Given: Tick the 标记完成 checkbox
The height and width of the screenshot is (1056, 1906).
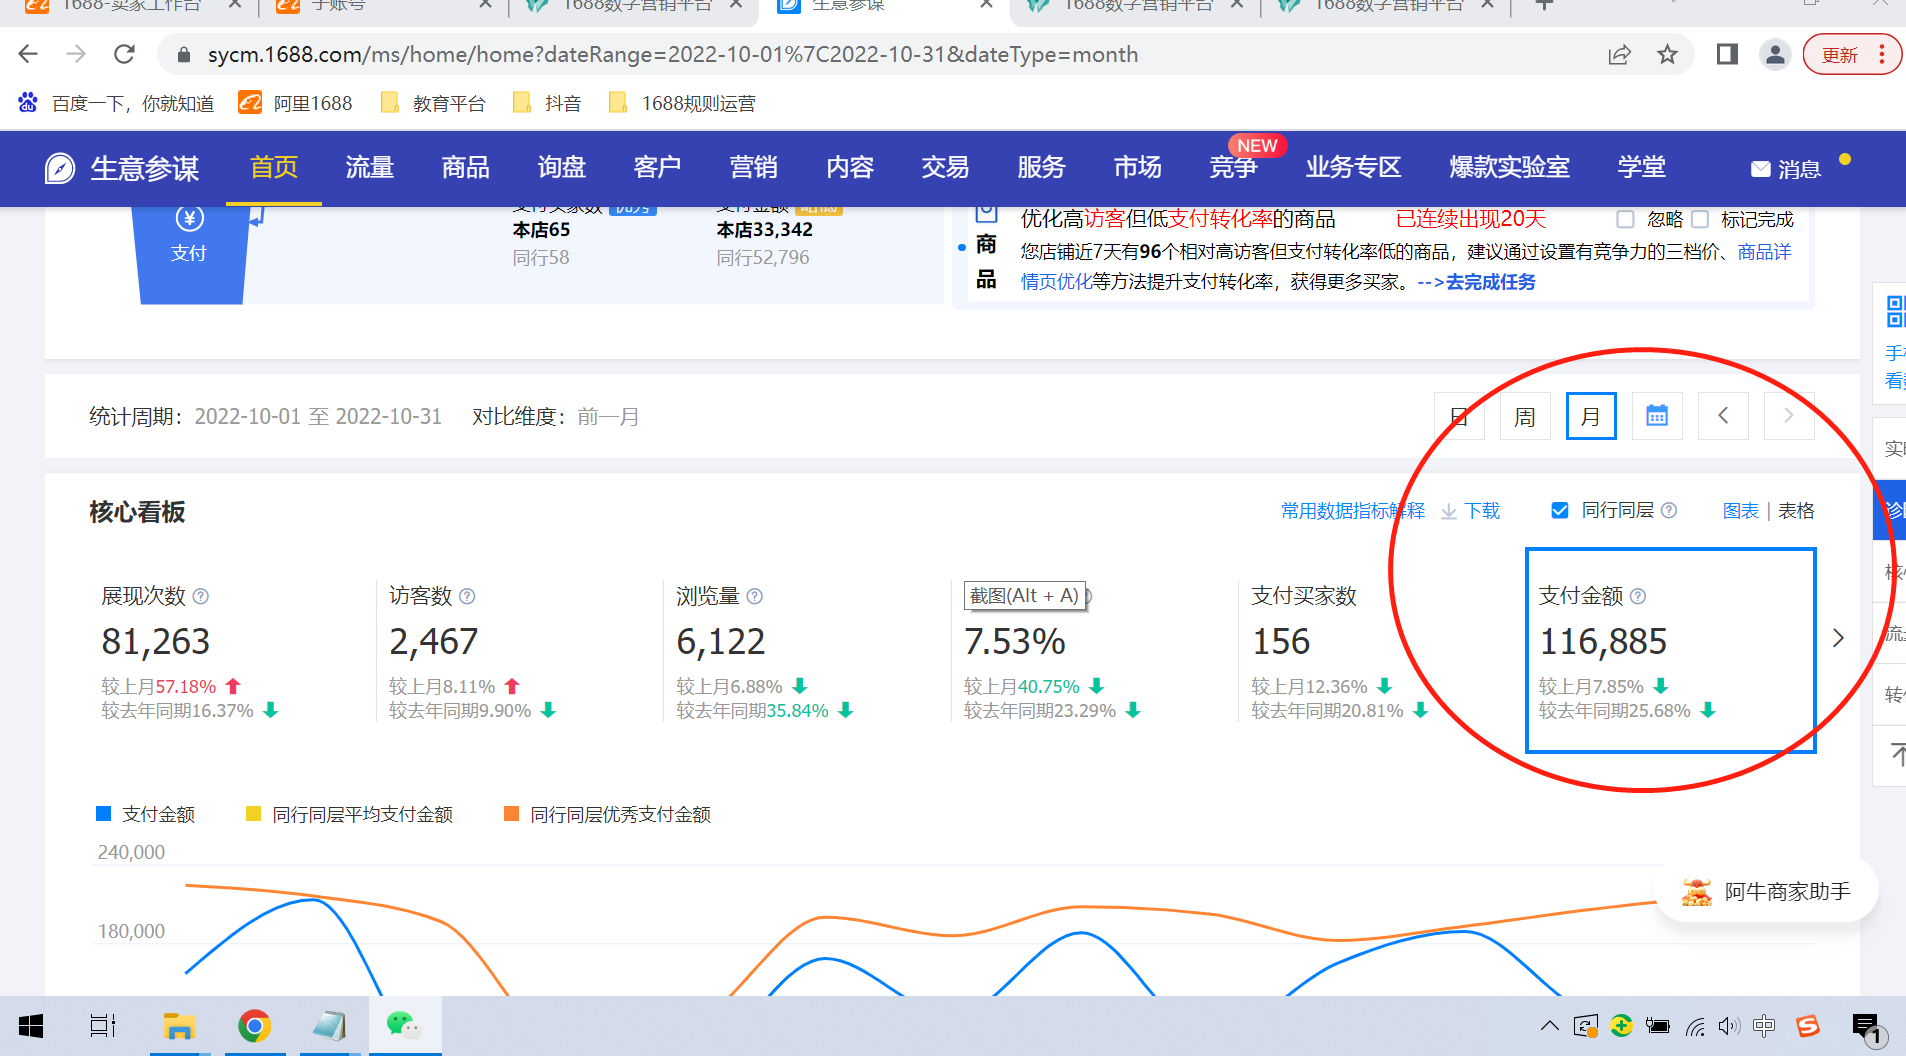Looking at the screenshot, I should click(x=1700, y=219).
